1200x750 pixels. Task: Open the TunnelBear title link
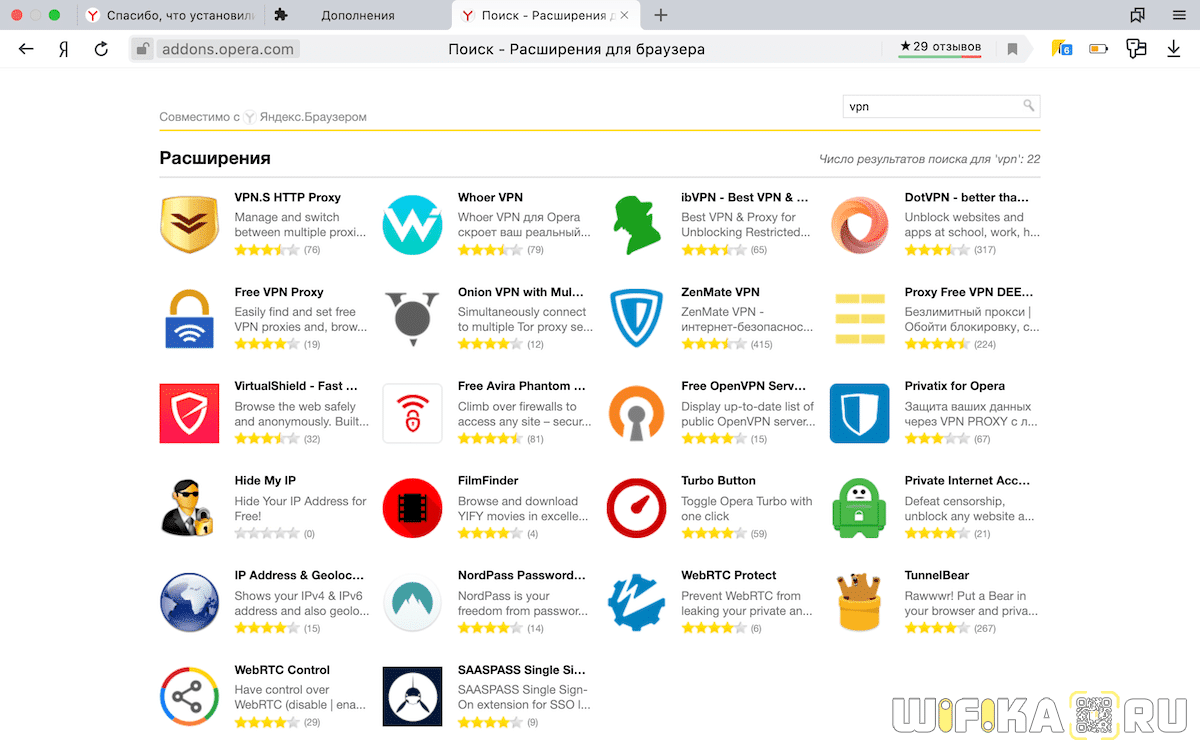937,575
